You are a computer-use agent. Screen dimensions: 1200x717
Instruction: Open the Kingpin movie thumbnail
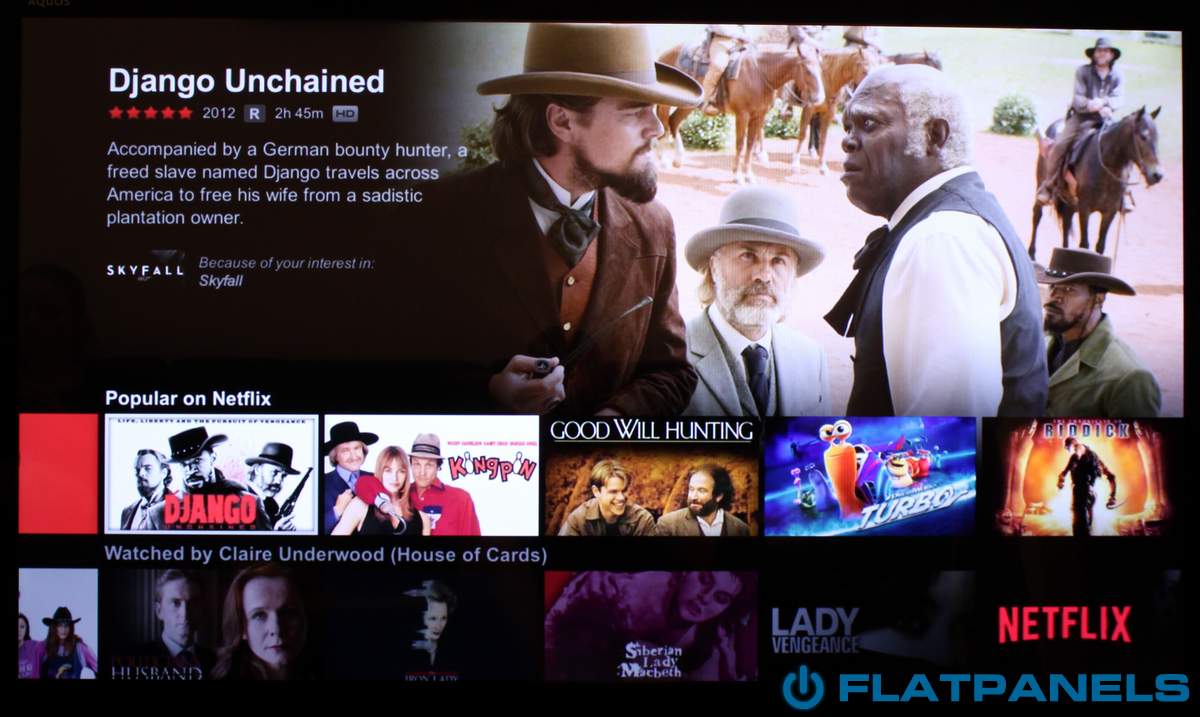(x=432, y=476)
